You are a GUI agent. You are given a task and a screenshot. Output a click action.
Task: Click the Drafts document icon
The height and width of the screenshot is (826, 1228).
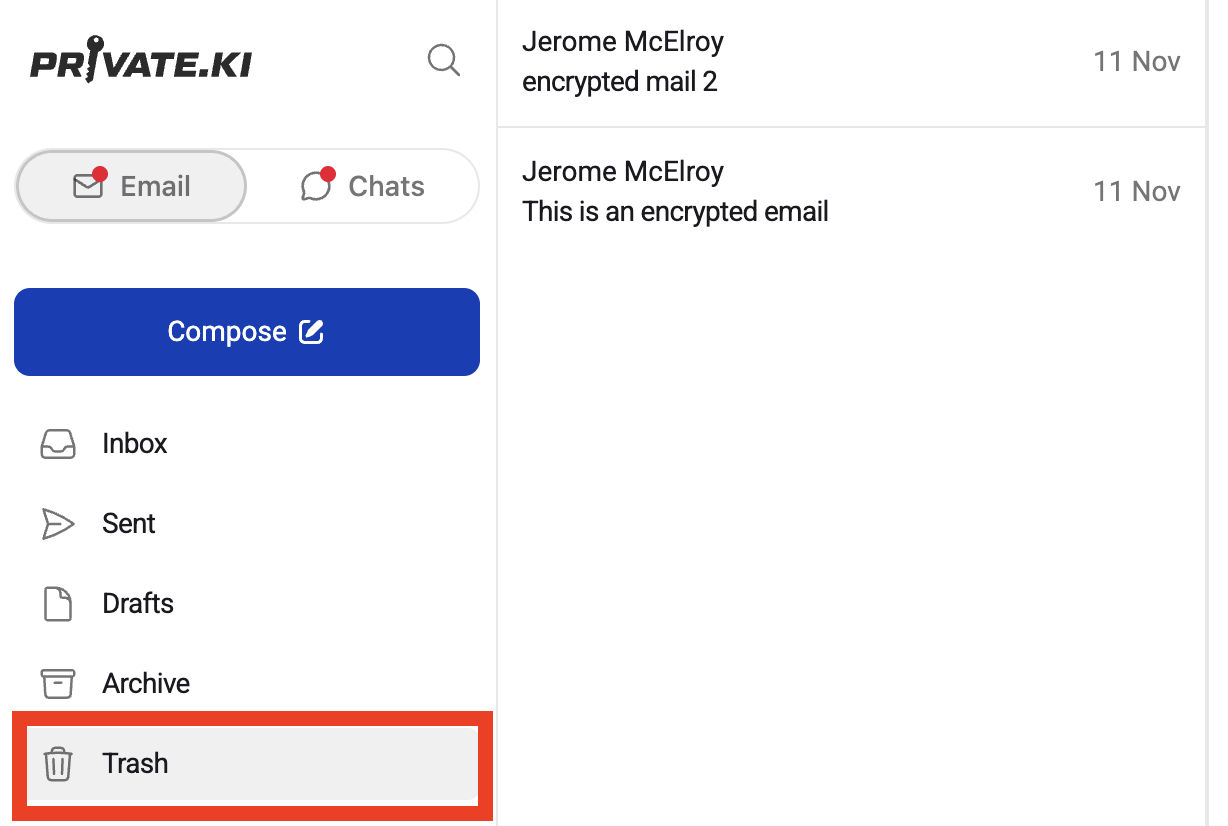58,604
